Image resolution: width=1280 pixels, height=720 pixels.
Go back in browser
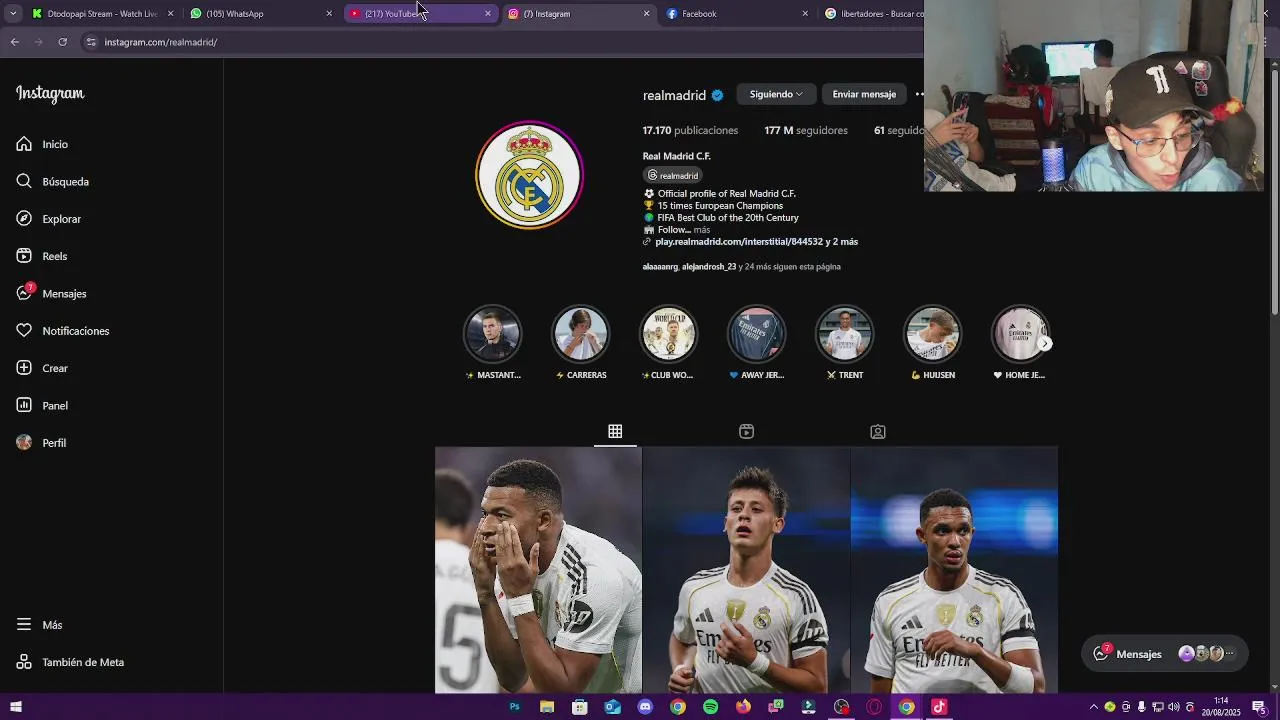(14, 42)
